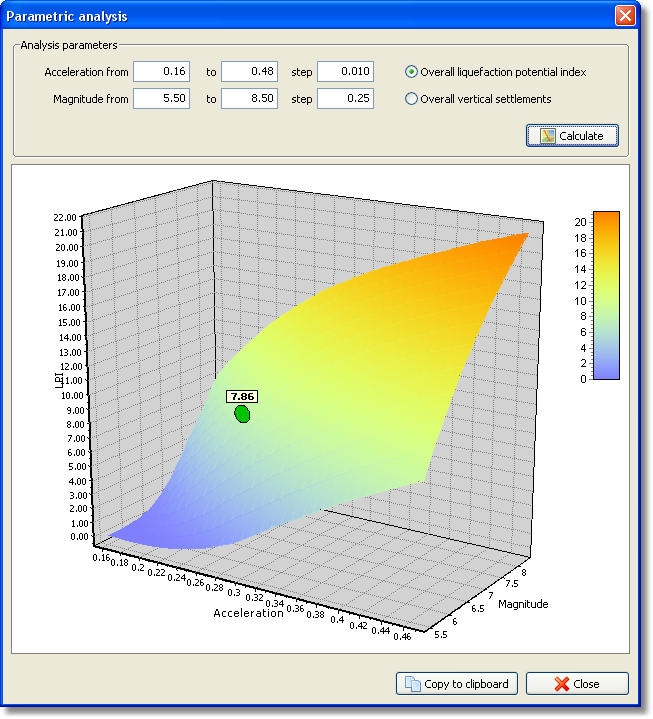The width and height of the screenshot is (653, 719).
Task: Click the red X Close button at bottom
Action: (x=577, y=684)
